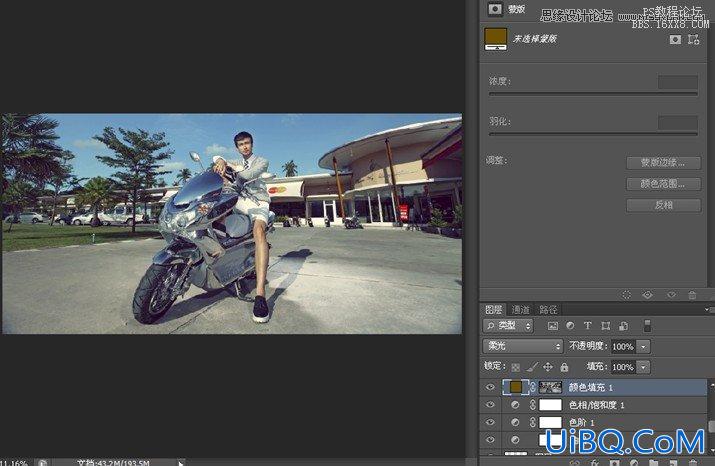Viewport: 715px width, 466px height.
Task: Click the color fill thumbnail in properties panel
Action: point(495,39)
